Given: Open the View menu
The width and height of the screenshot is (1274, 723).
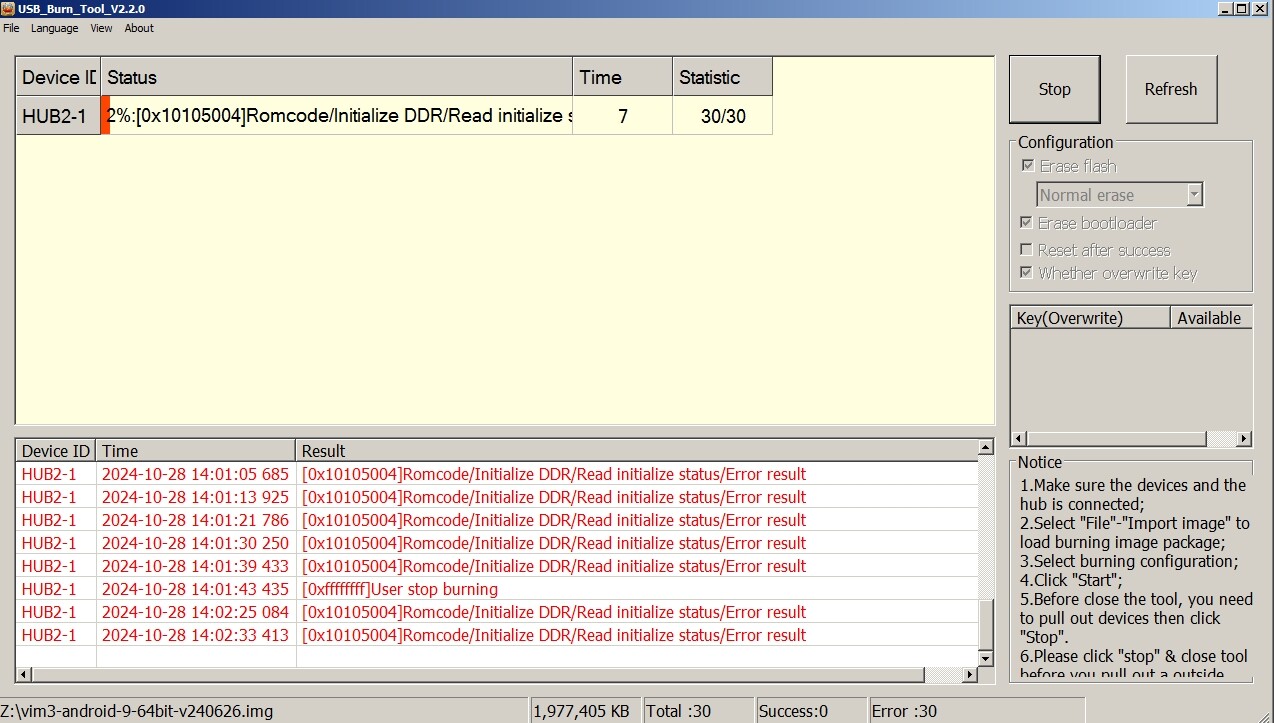Looking at the screenshot, I should tap(101, 28).
